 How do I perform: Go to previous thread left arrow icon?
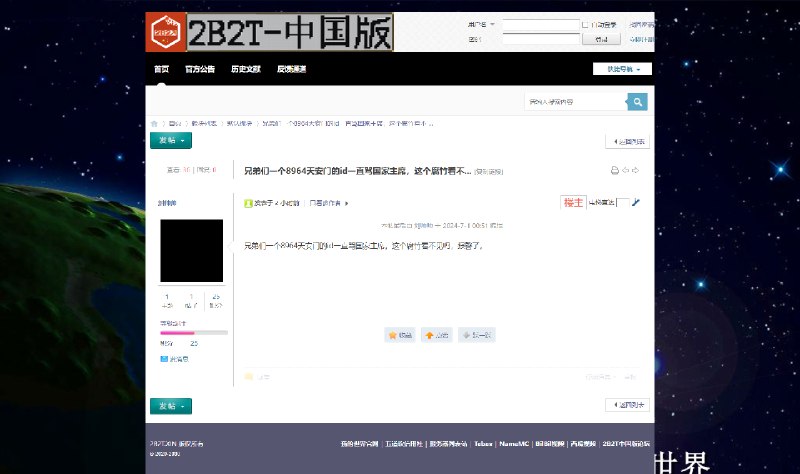coord(626,170)
